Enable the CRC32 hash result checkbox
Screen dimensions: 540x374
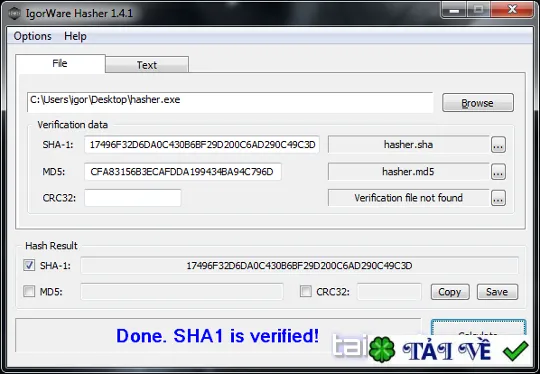coord(305,291)
